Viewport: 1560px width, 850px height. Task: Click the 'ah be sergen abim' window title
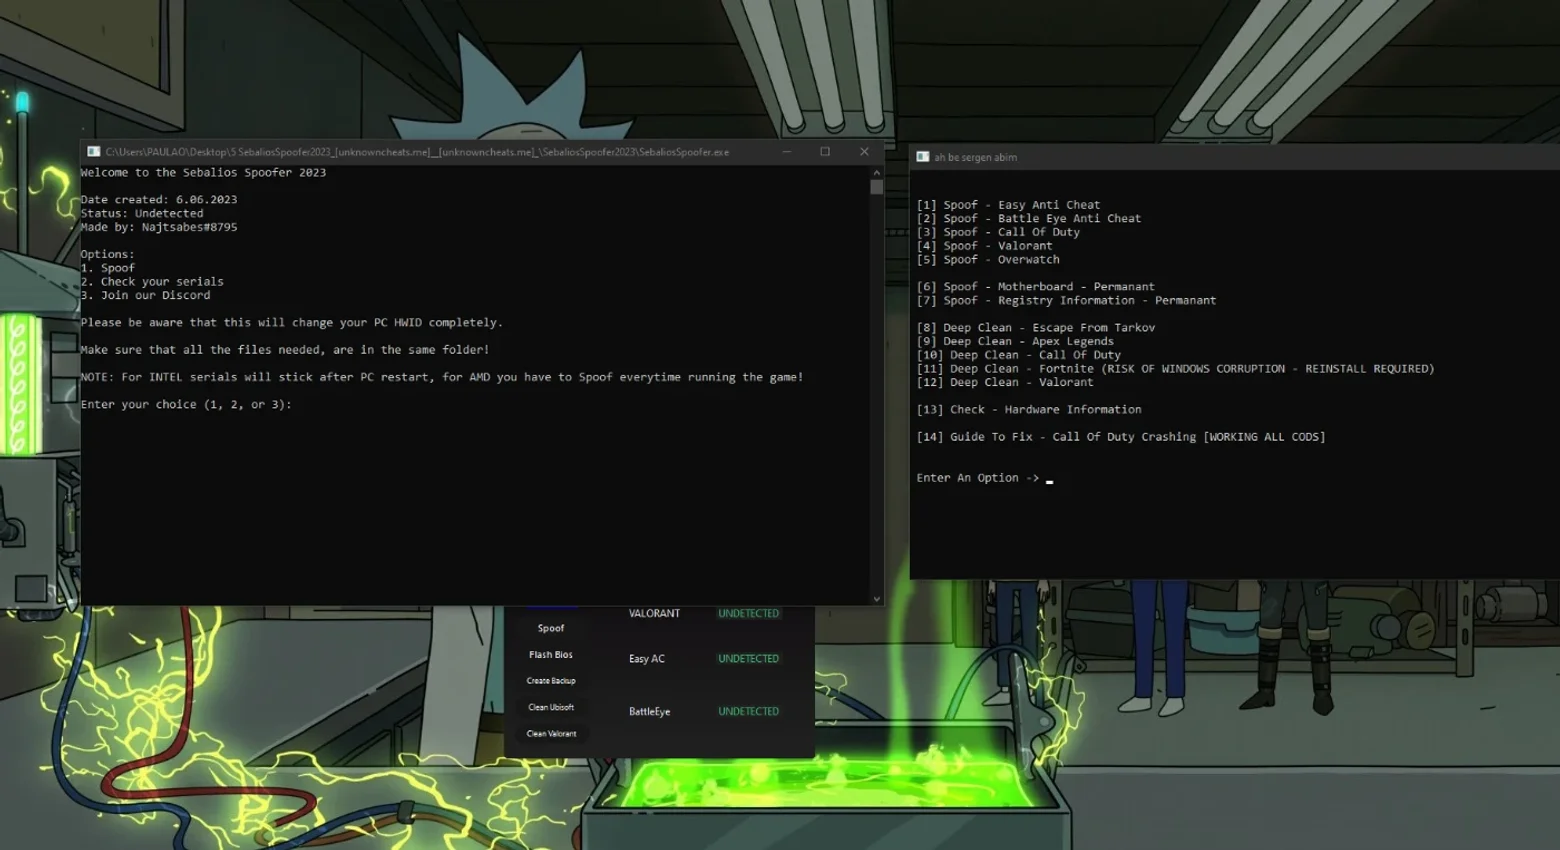point(975,157)
